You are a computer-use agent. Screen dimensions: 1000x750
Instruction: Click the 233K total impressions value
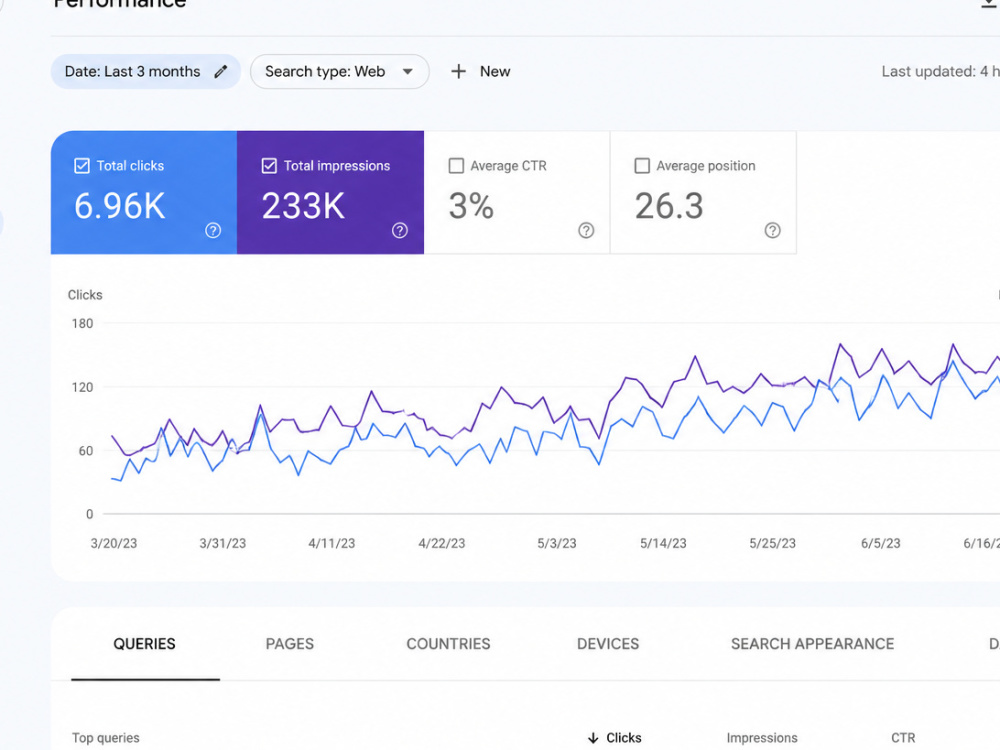pos(303,206)
